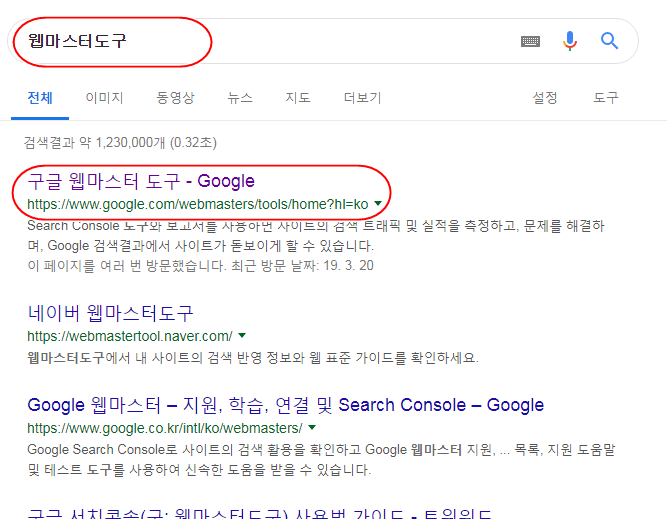Click the 최근 방문 날짜: 19. 3. 20 text
The height and width of the screenshot is (519, 667).
click(302, 266)
